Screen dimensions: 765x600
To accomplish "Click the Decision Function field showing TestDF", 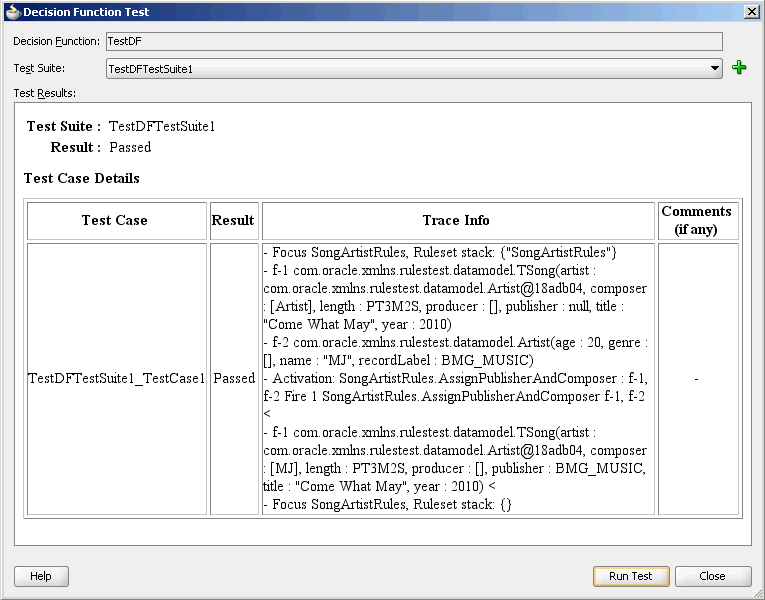I will tap(414, 41).
